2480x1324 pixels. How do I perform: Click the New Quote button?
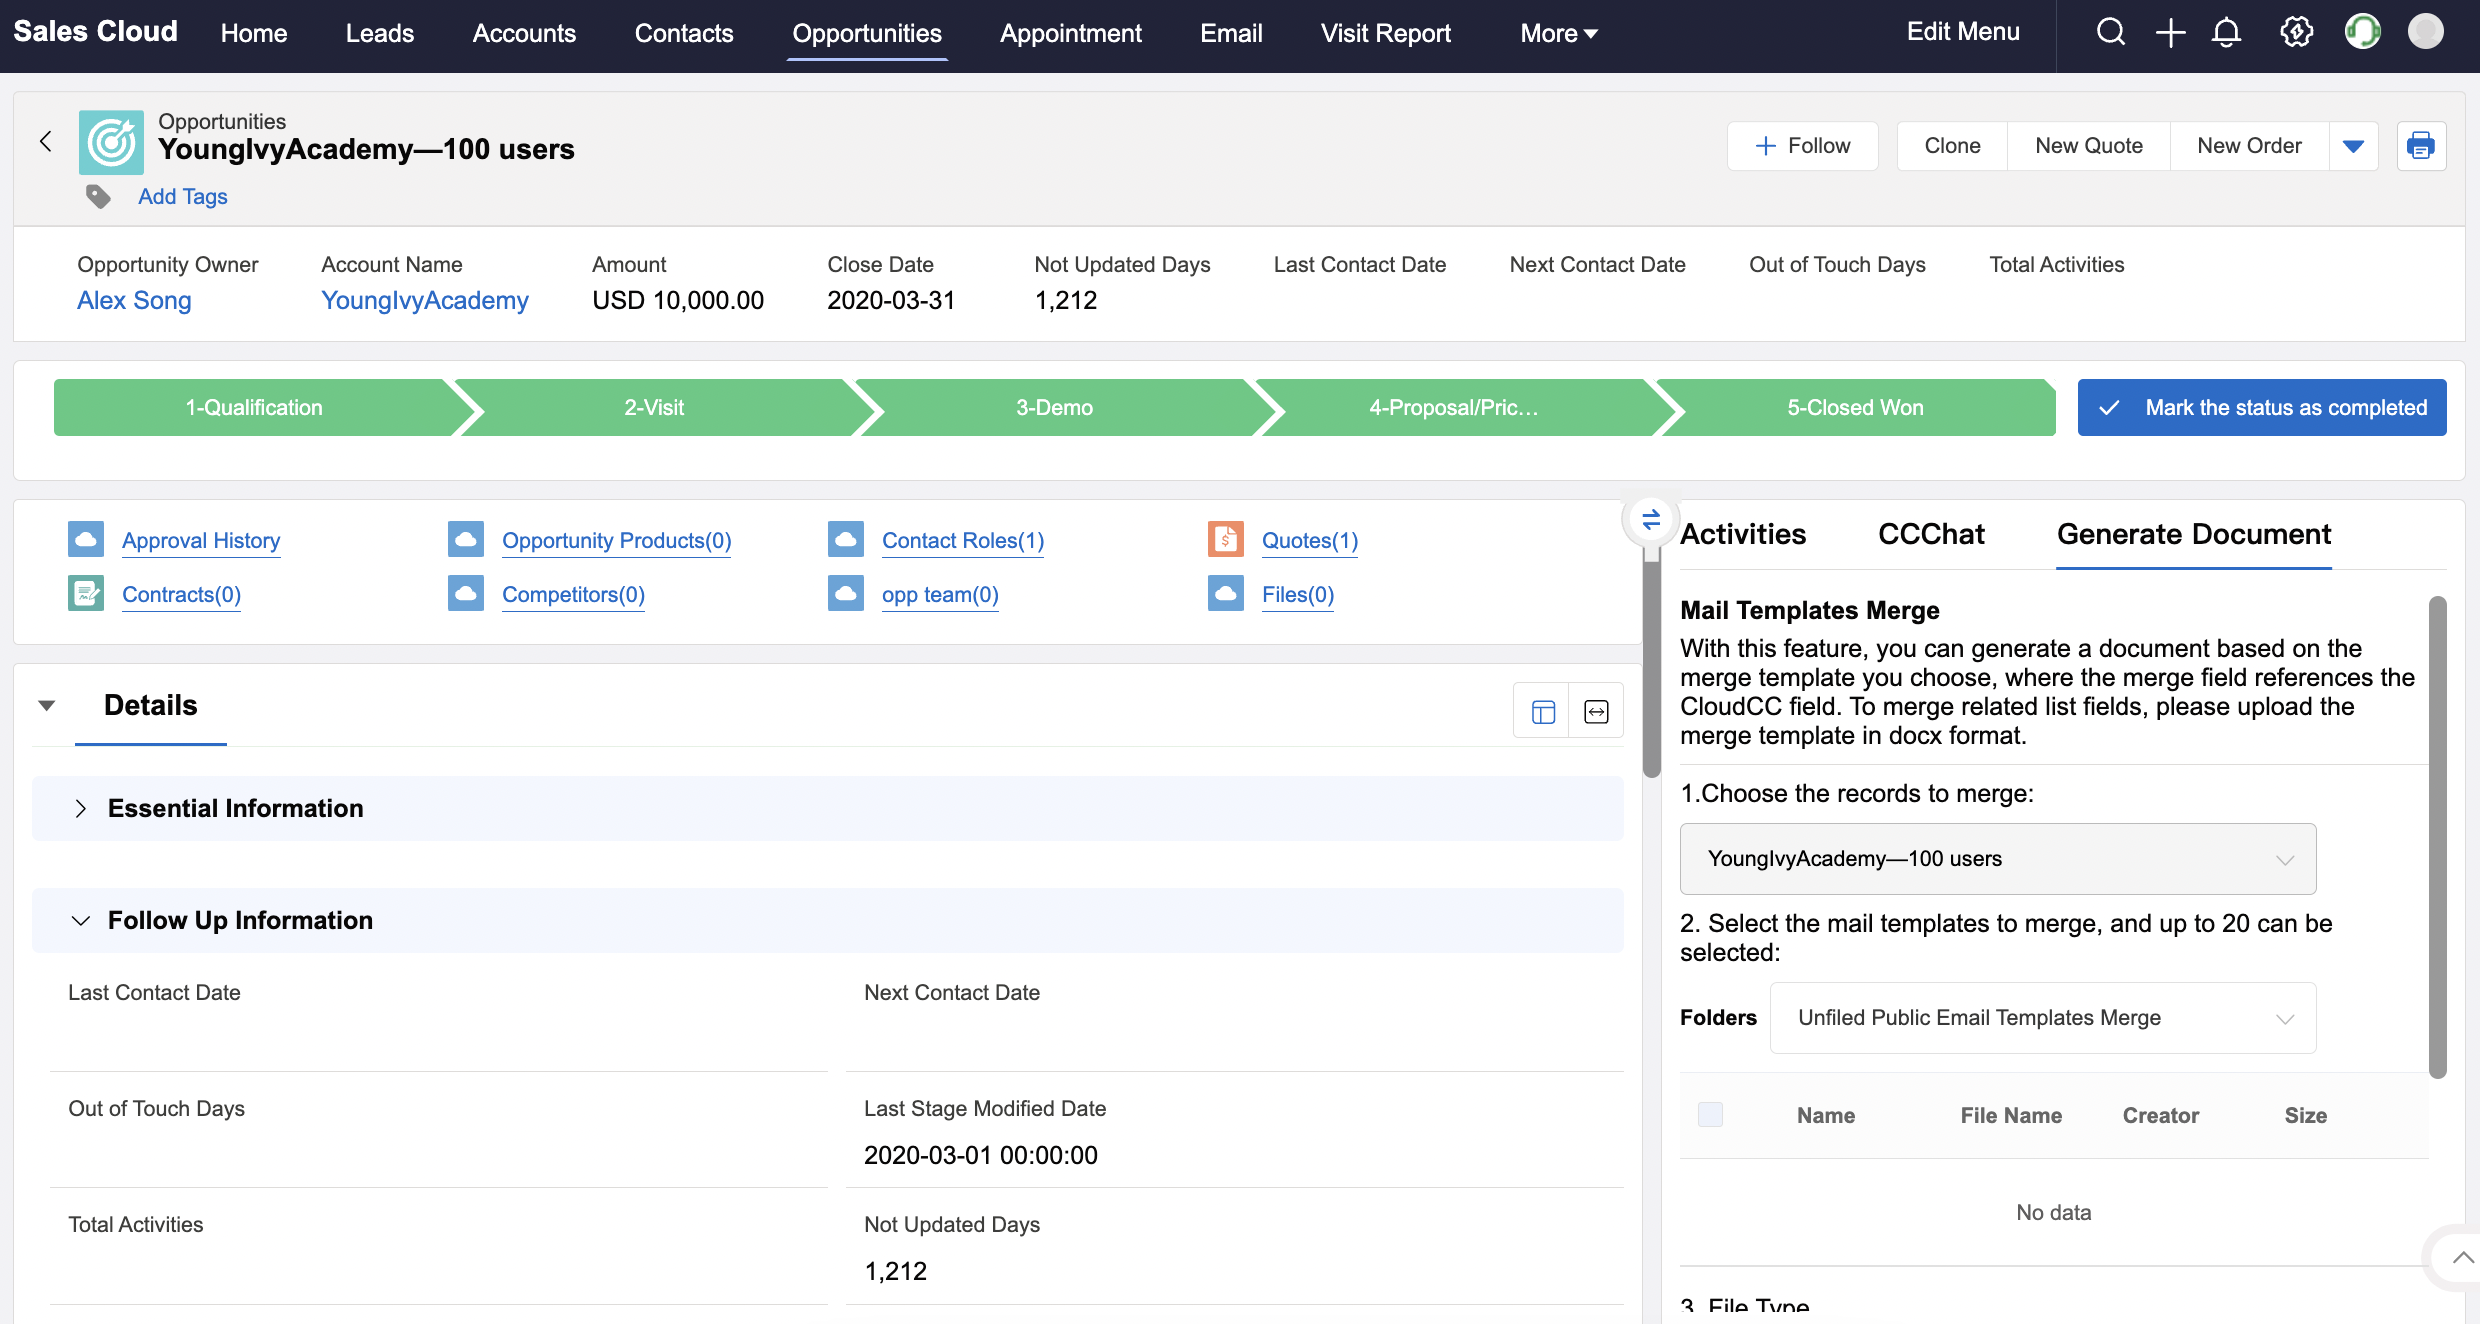pyautogui.click(x=2088, y=146)
